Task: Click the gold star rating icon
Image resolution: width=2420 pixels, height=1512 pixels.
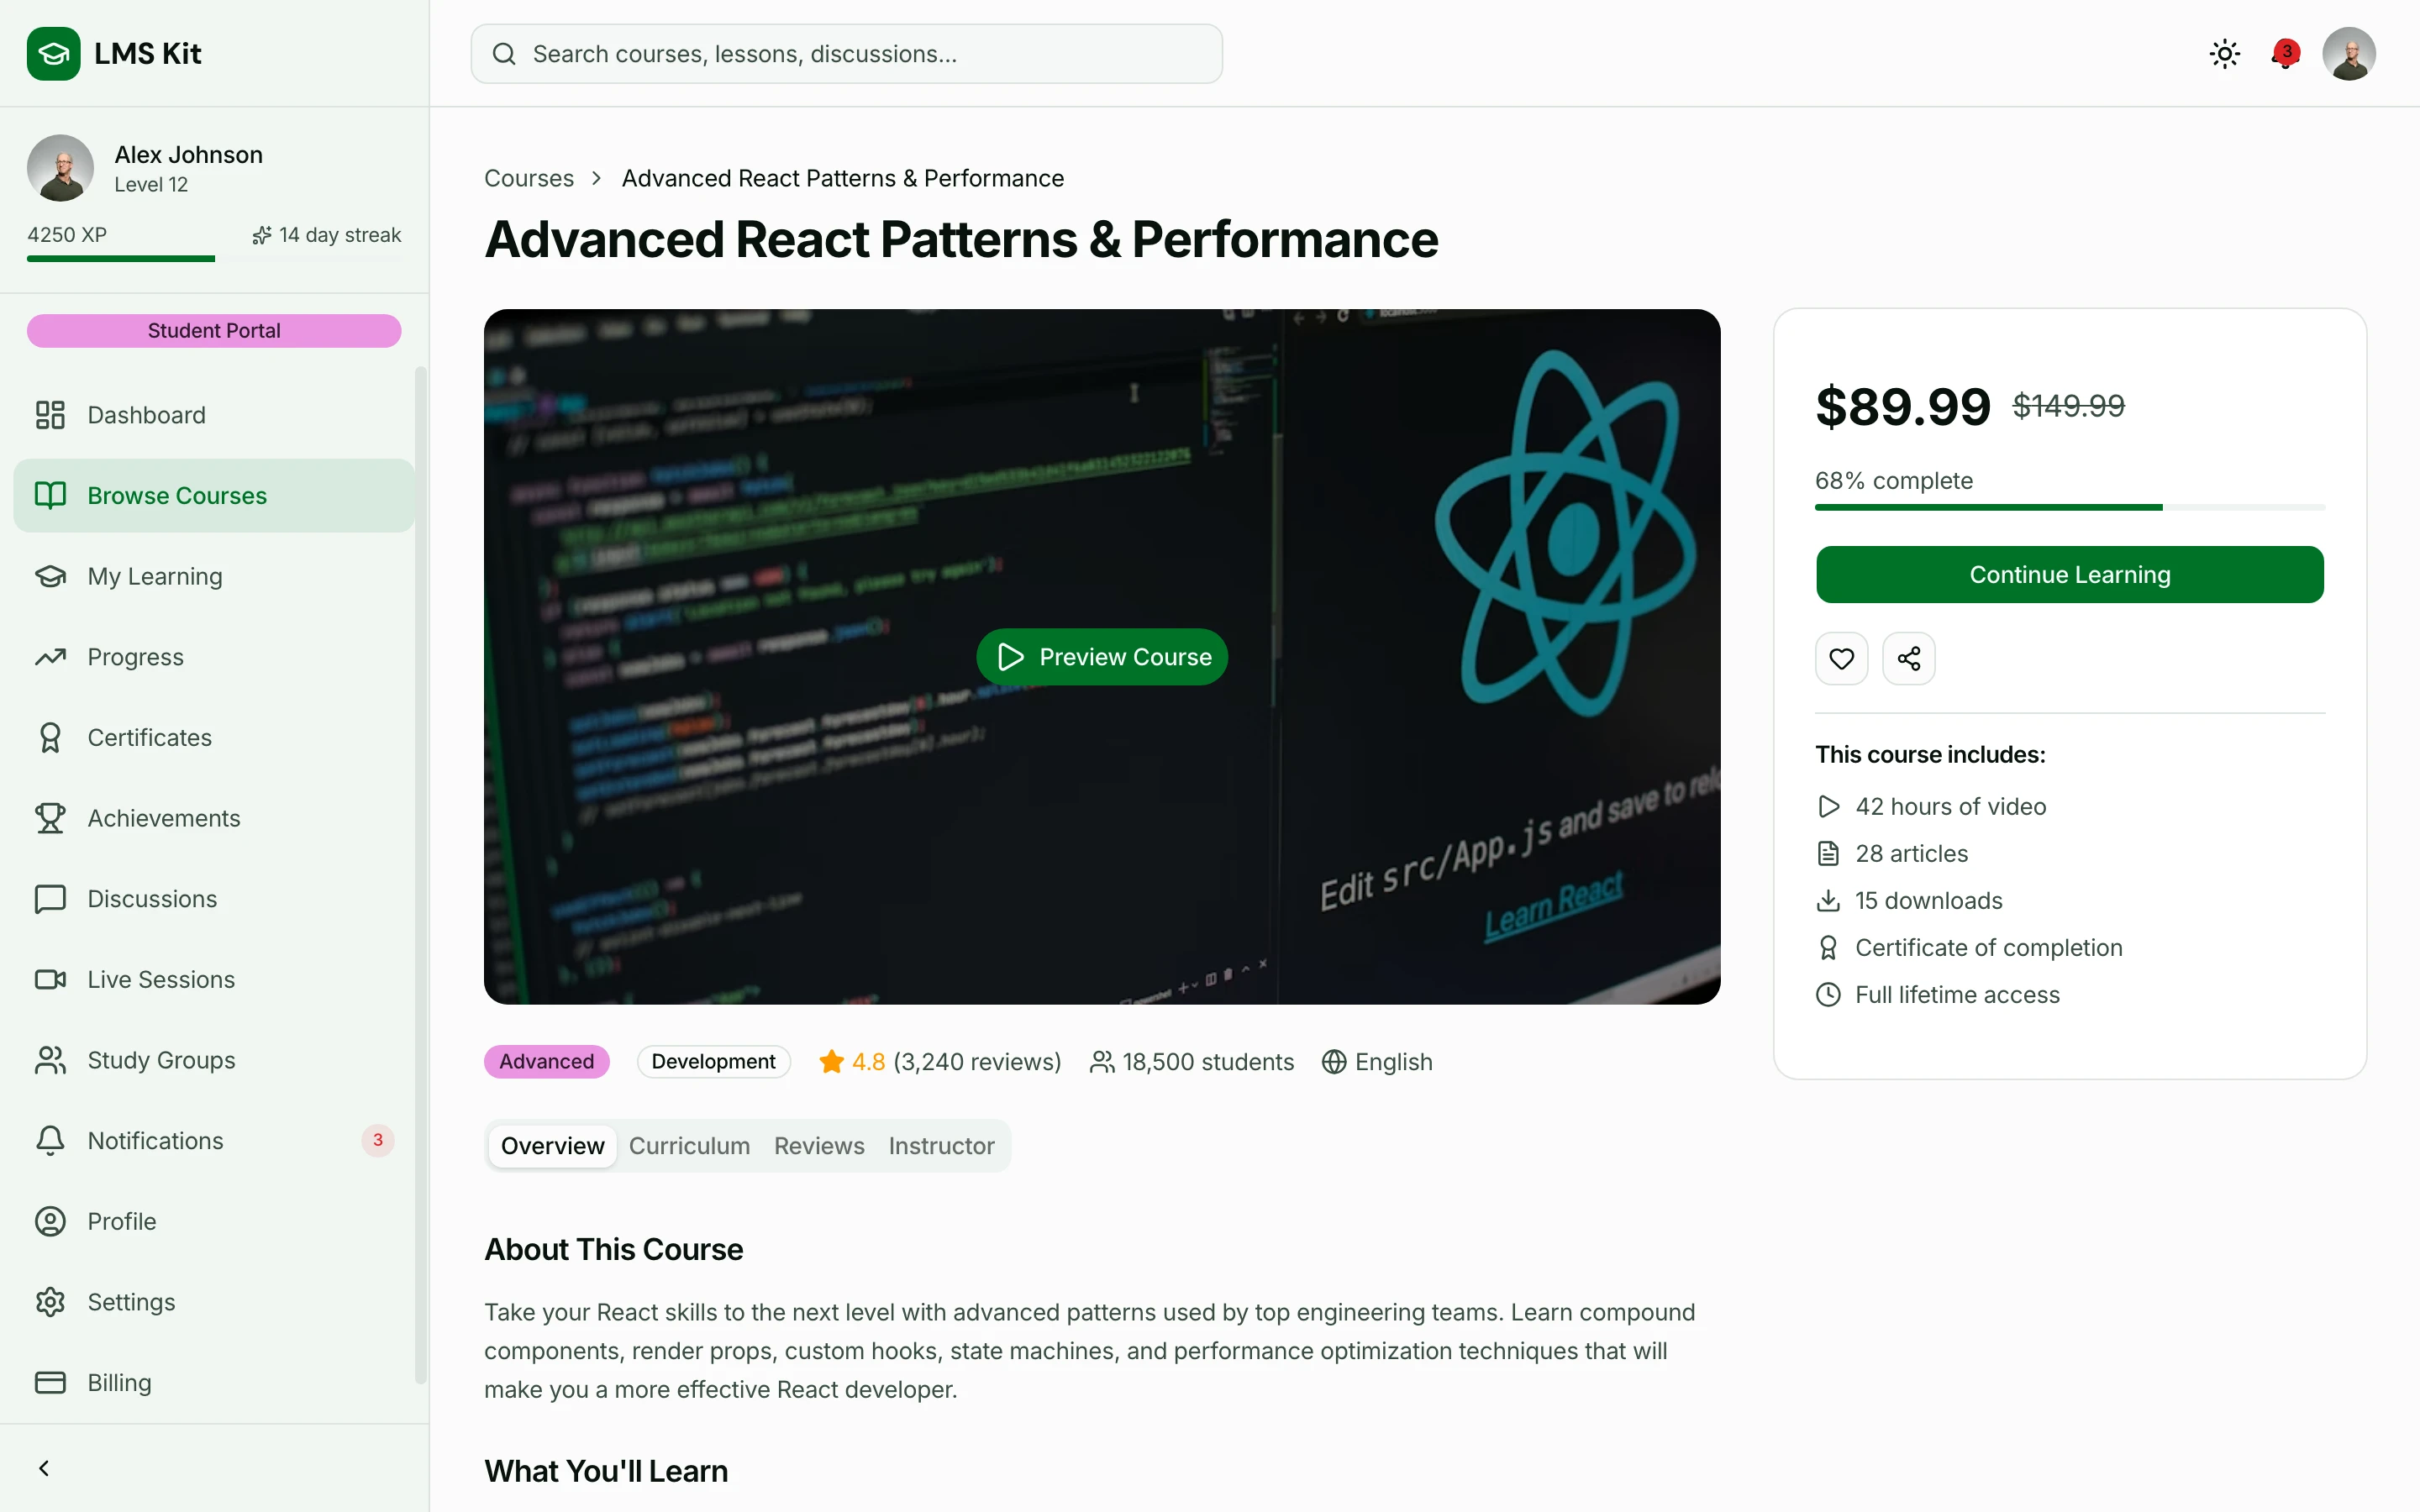Action: (x=831, y=1062)
